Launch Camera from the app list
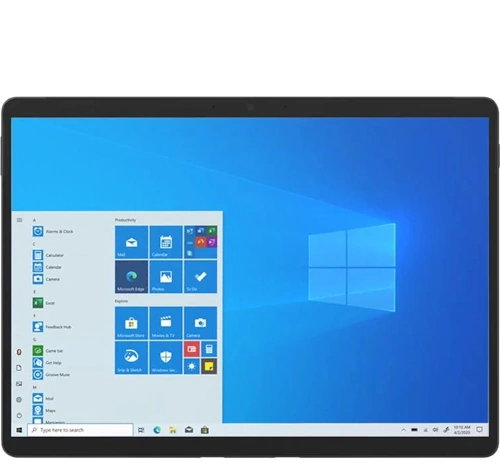This screenshot has width=500, height=470. (47, 279)
